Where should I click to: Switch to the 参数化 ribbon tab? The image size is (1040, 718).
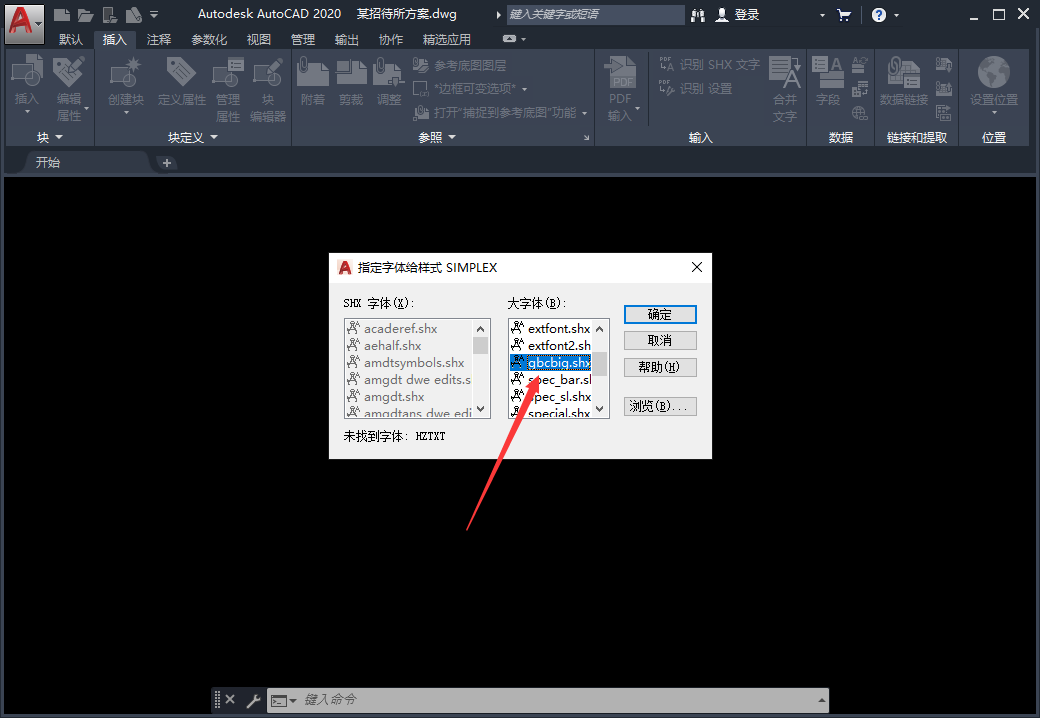click(209, 40)
